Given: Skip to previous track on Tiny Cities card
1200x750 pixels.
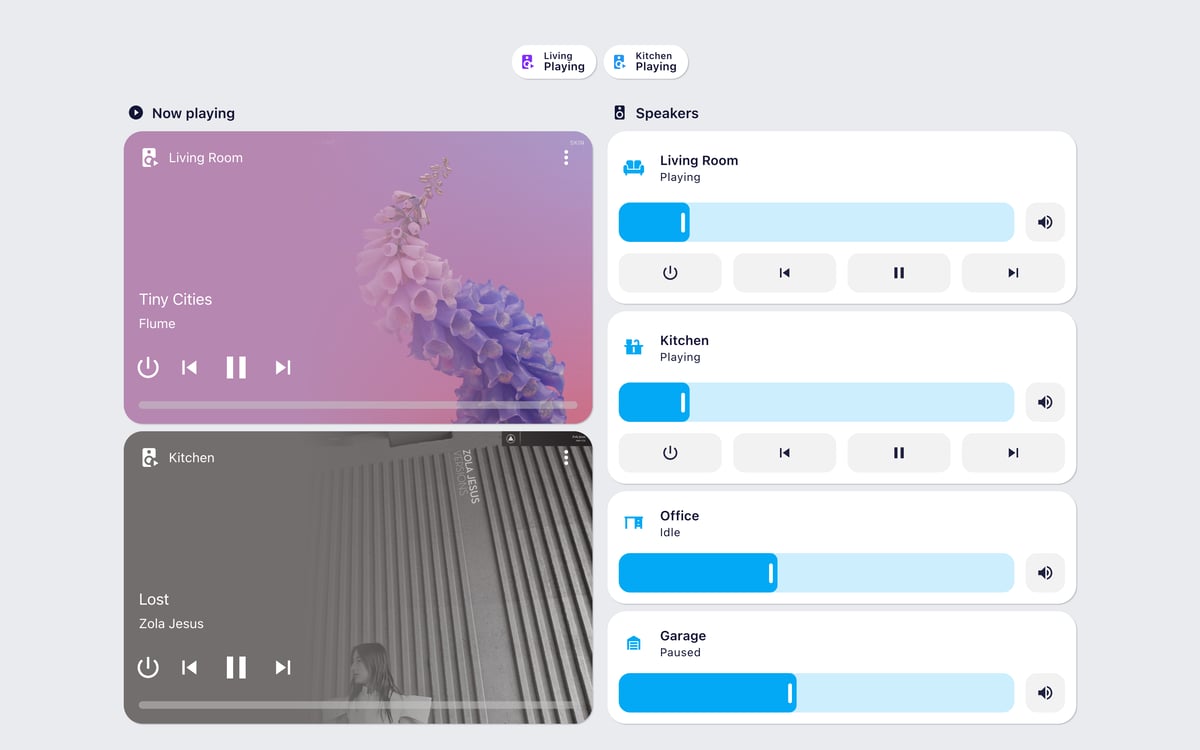Looking at the screenshot, I should point(189,367).
